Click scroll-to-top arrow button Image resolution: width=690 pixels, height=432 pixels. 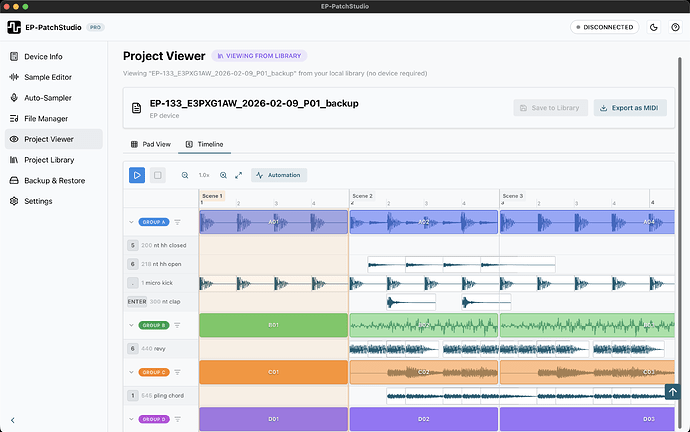point(672,392)
